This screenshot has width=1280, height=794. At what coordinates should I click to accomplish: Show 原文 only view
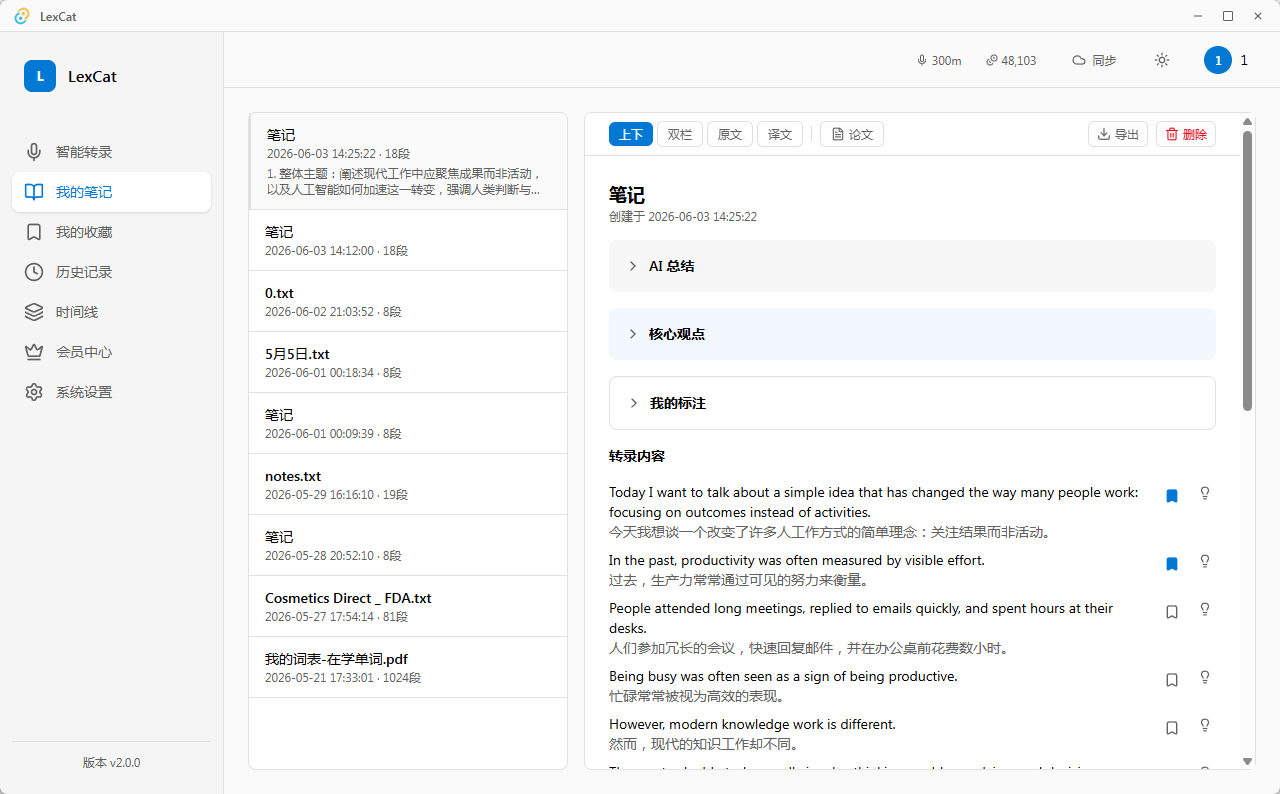[x=730, y=134]
